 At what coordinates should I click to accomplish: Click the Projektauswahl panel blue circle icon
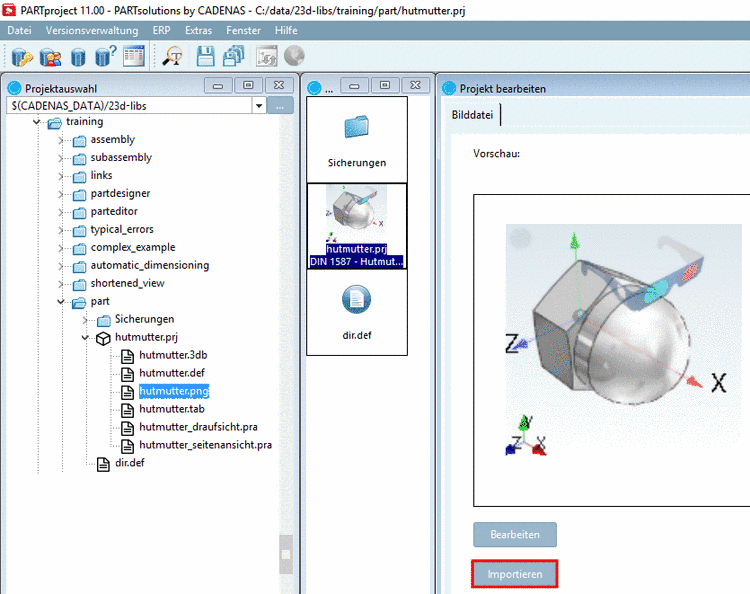coord(15,88)
